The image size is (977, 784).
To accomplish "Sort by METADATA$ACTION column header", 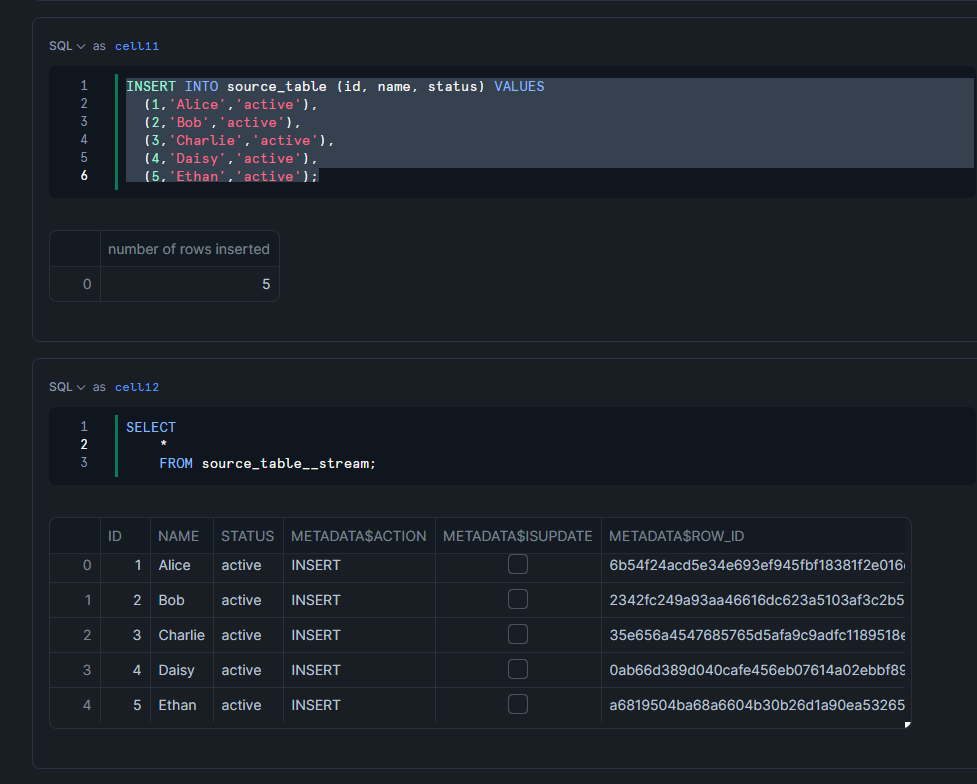I will tap(359, 536).
